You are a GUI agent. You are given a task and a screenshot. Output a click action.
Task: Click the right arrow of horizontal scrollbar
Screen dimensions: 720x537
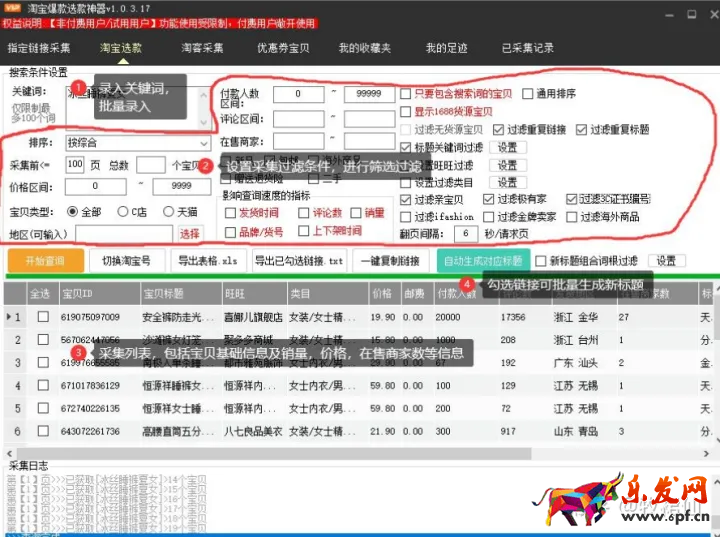tap(706, 453)
